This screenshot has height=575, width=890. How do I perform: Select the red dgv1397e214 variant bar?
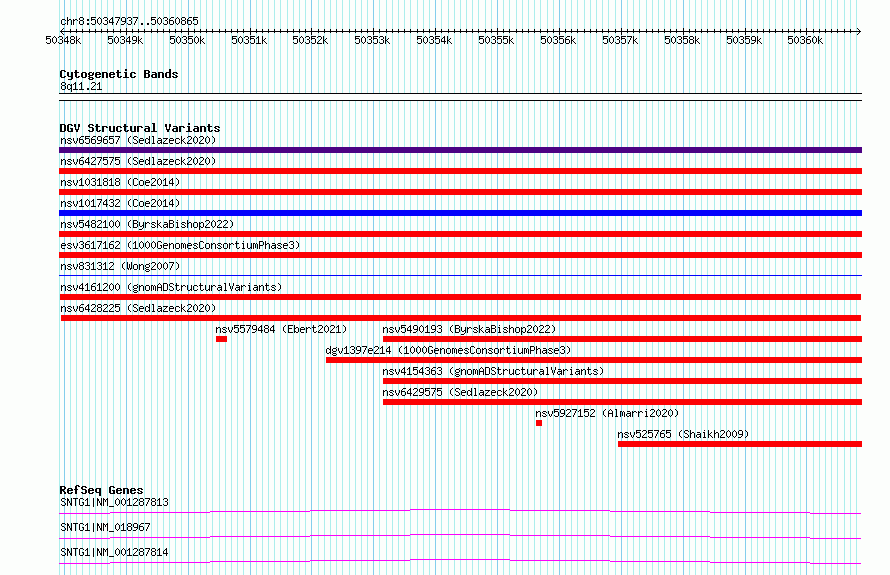point(594,360)
